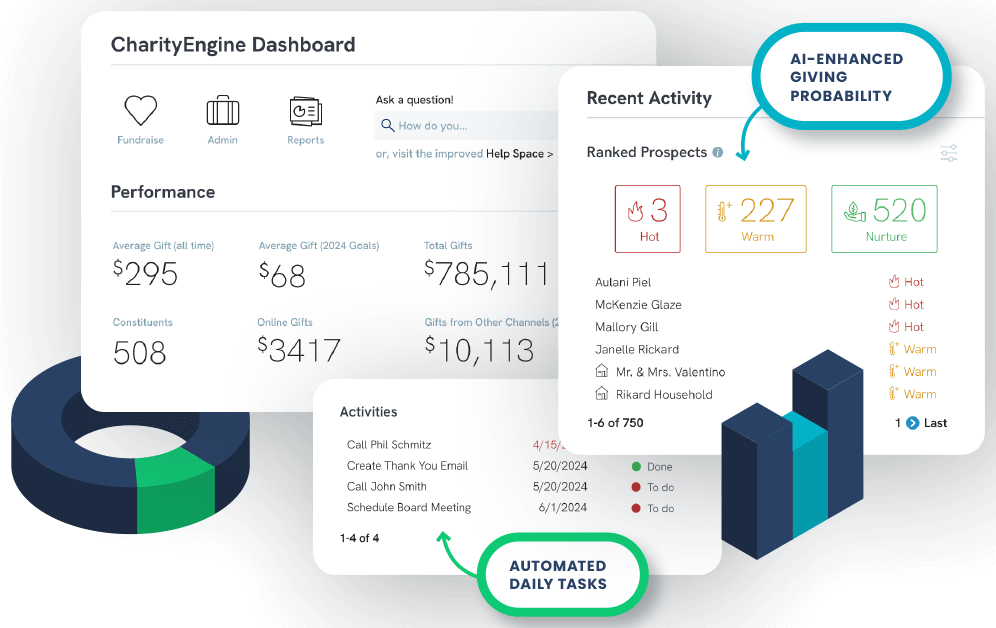Image resolution: width=996 pixels, height=628 pixels.
Task: Select the Hot prospects card
Action: tap(647, 219)
